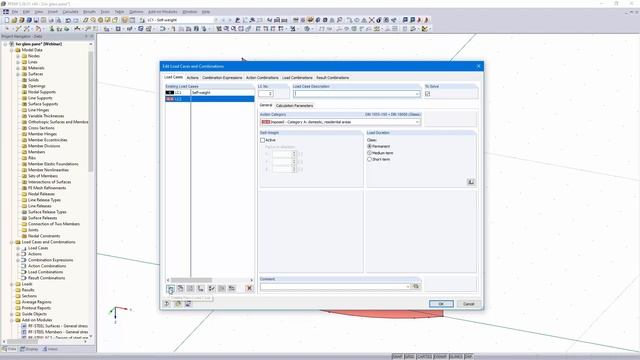640x360 pixels.
Task: Select Surfaces in the navigator tree
Action: (36, 74)
